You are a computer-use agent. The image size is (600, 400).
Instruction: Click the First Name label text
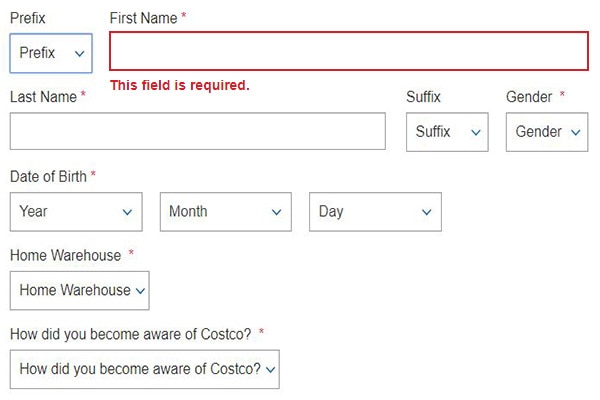pyautogui.click(x=143, y=18)
